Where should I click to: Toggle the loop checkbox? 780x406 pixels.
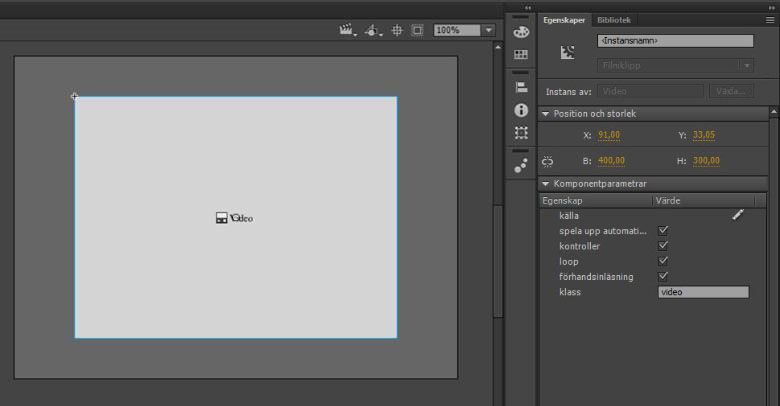tap(663, 261)
